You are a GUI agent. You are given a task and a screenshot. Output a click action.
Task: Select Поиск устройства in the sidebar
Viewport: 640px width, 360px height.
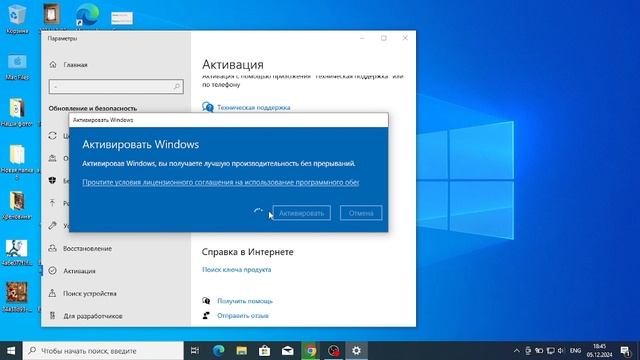89,293
